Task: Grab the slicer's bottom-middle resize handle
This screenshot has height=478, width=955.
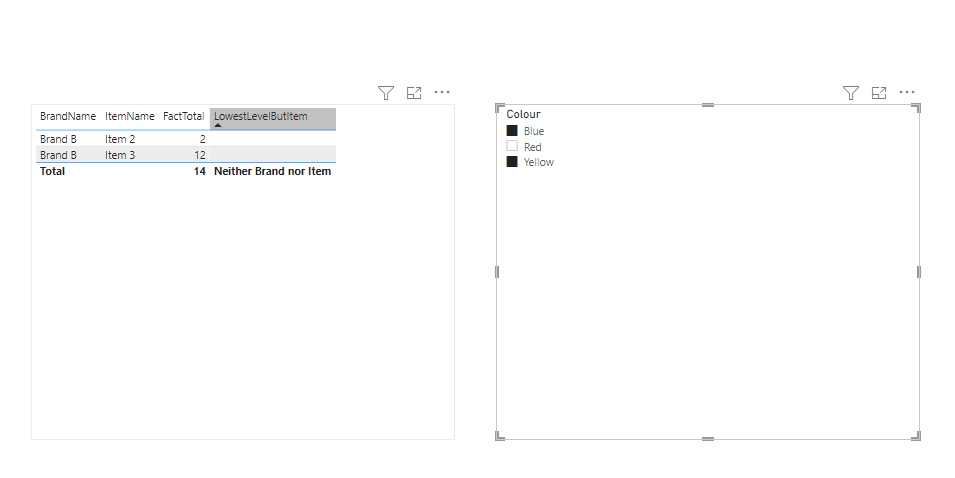Action: click(708, 438)
